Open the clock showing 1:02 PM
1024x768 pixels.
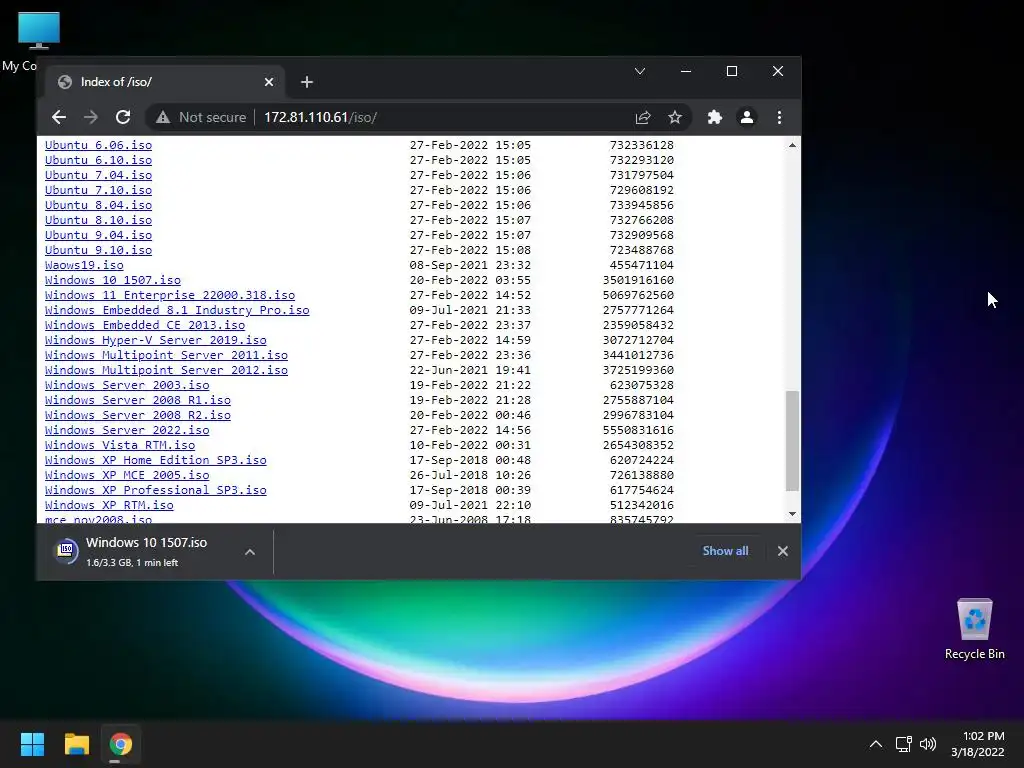click(x=978, y=744)
